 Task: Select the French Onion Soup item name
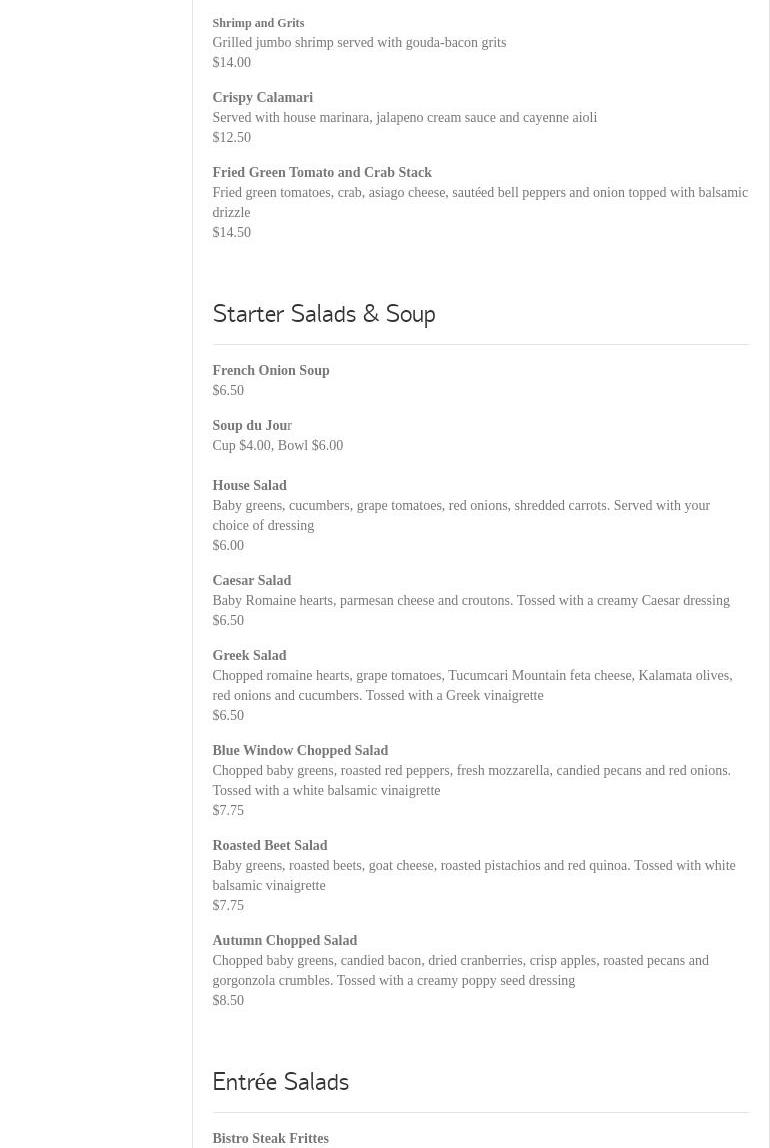coord(270,370)
